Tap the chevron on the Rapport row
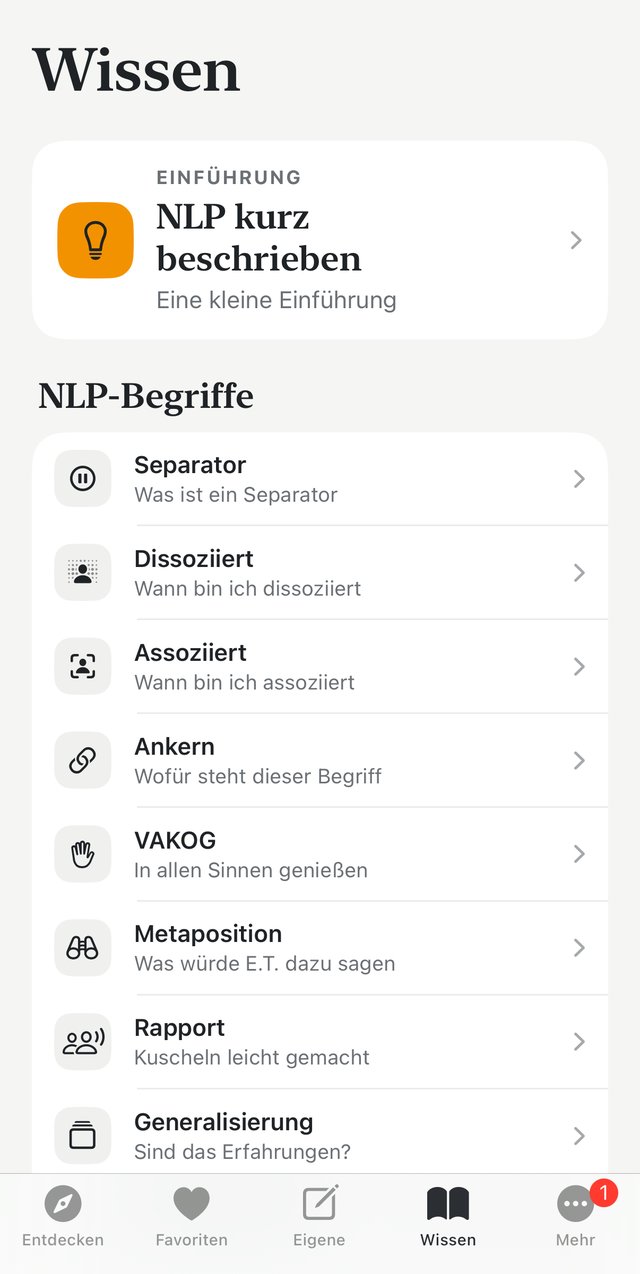 click(579, 1042)
